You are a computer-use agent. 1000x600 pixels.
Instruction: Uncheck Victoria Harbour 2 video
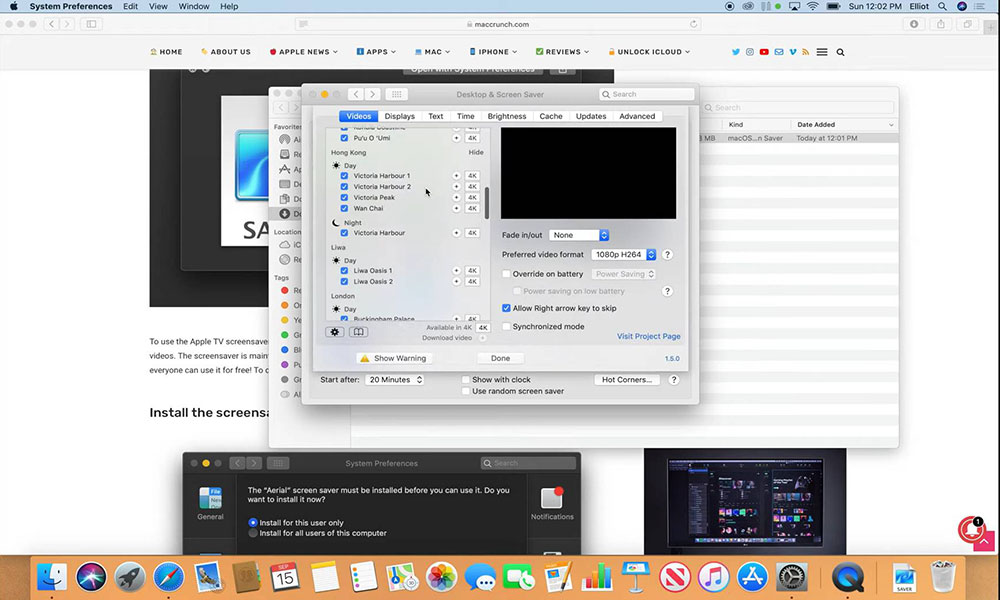[x=344, y=186]
